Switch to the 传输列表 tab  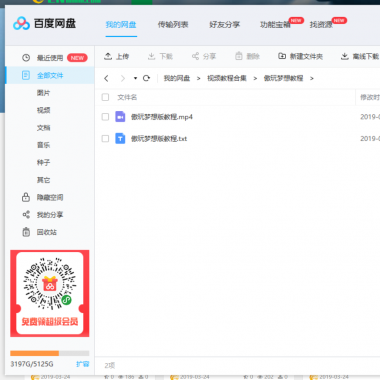(173, 24)
